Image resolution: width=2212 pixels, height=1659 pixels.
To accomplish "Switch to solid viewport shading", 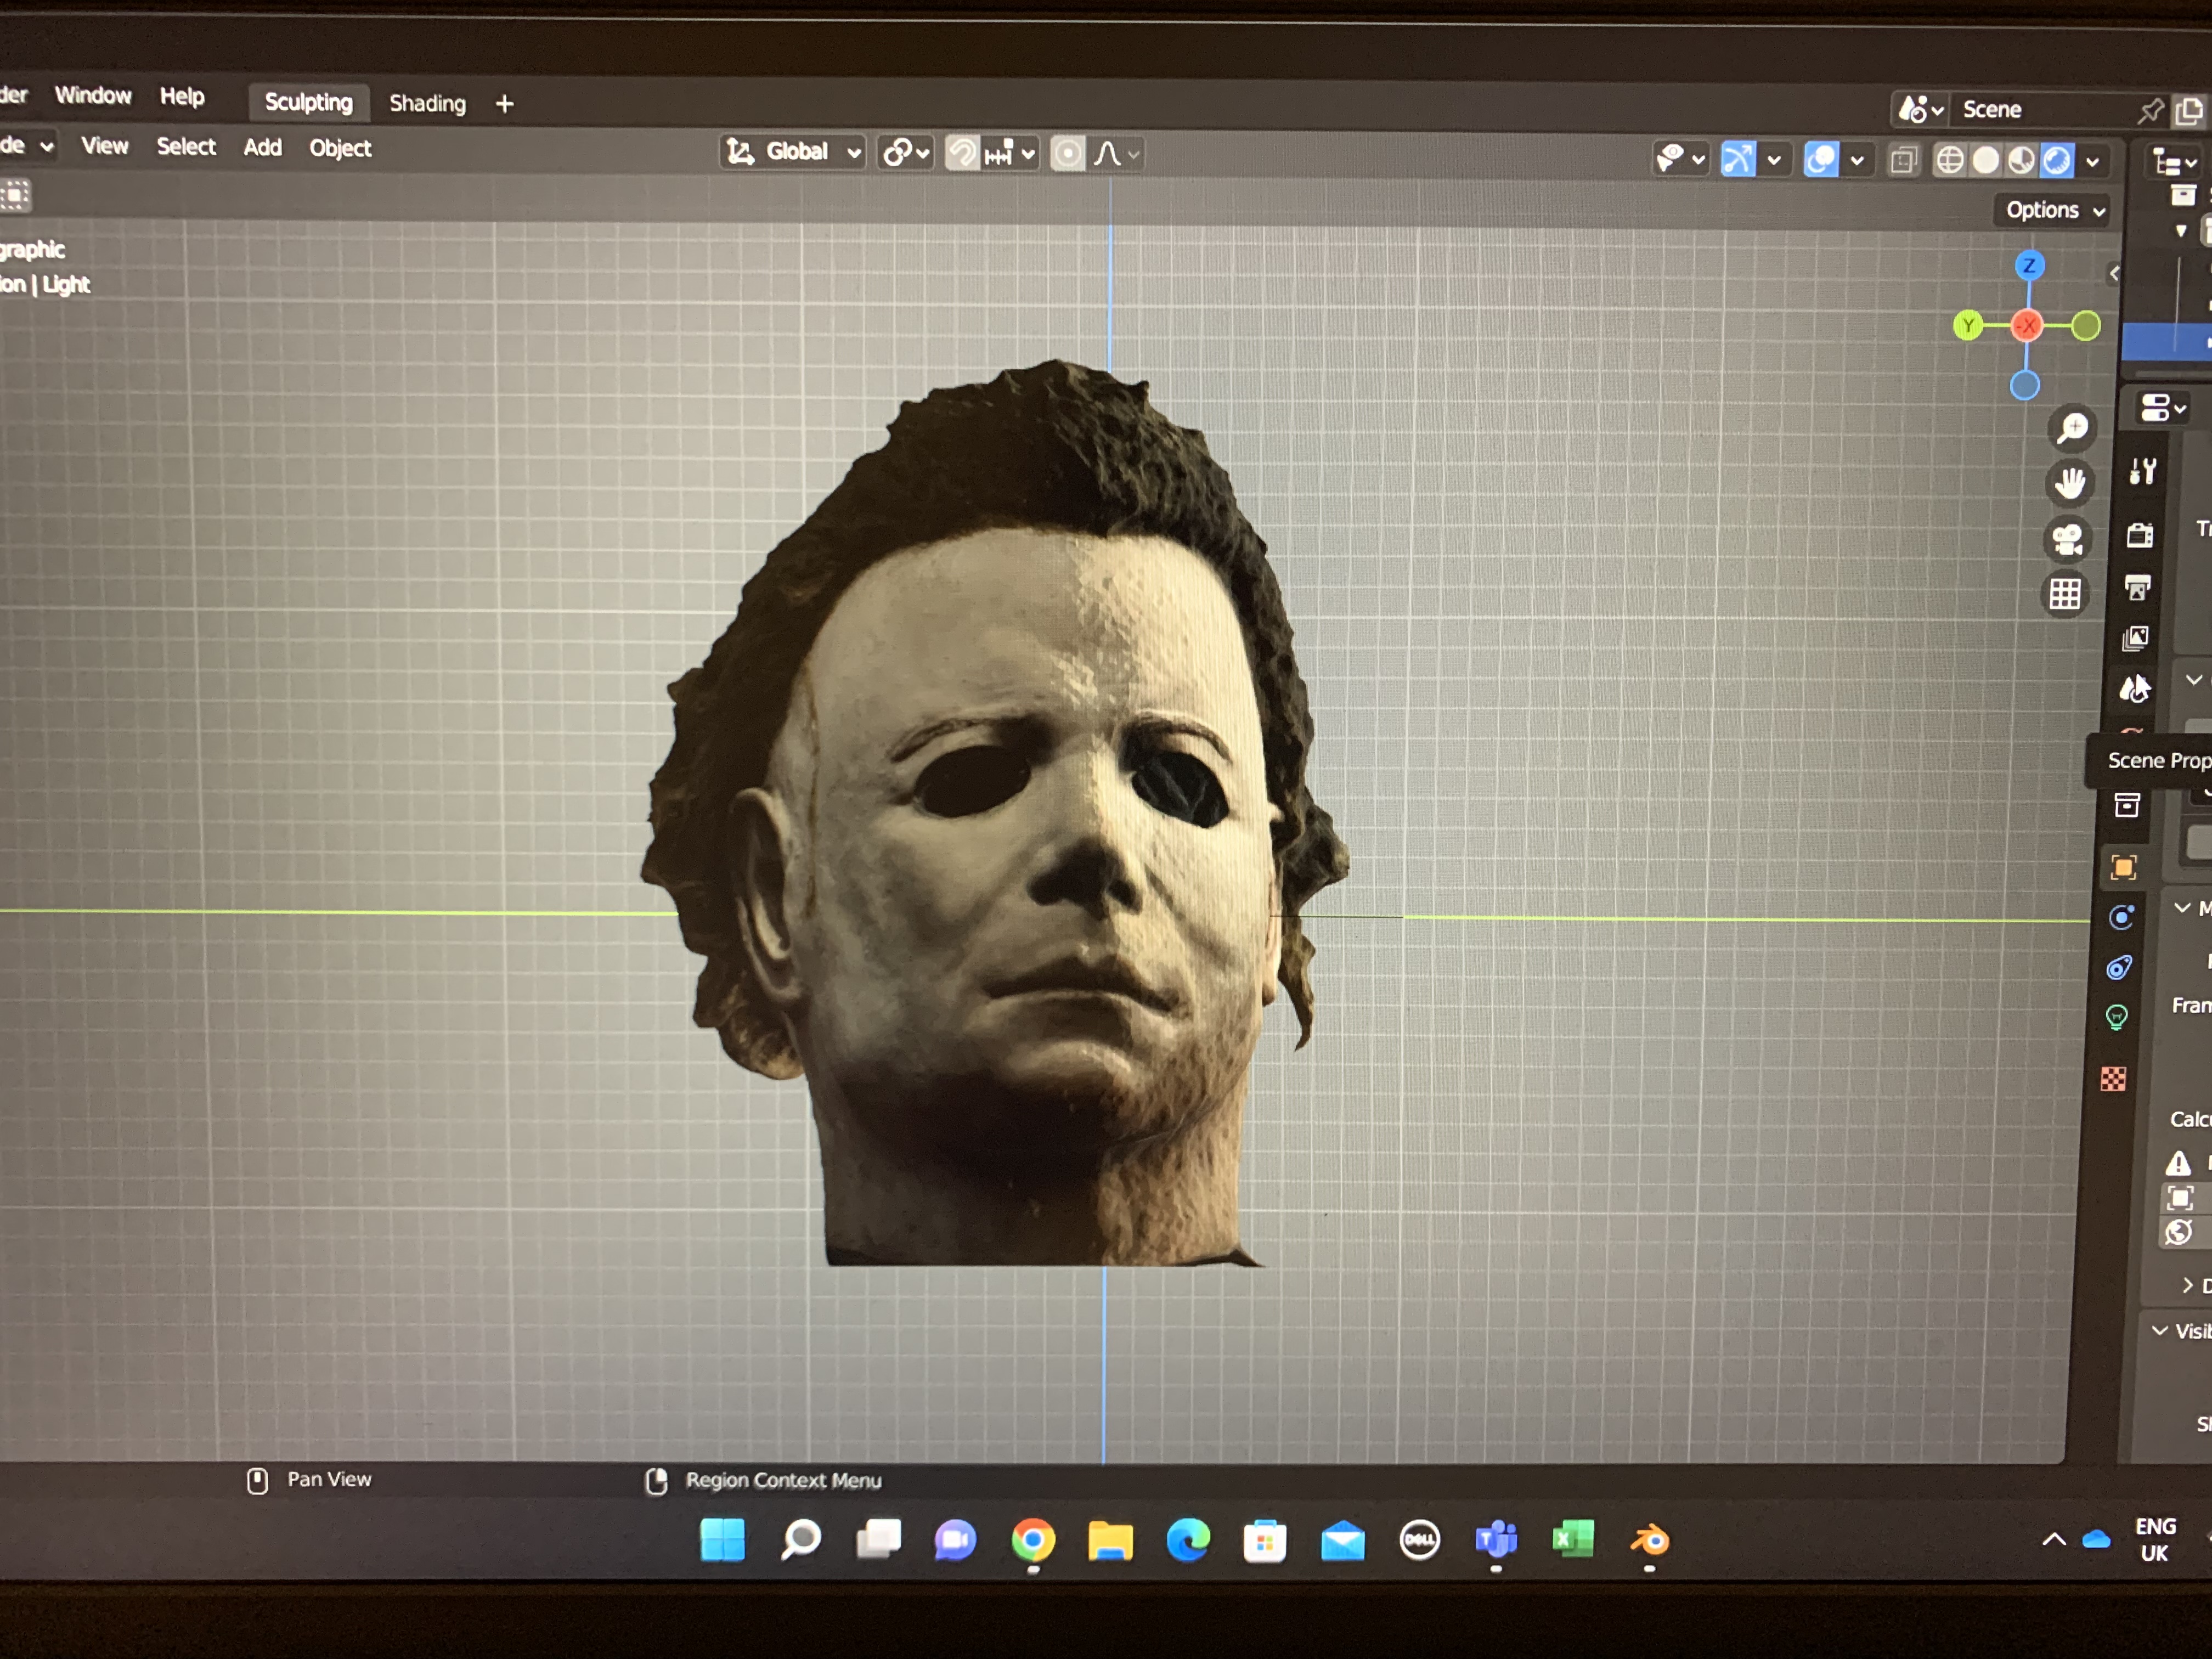I will 1986,160.
